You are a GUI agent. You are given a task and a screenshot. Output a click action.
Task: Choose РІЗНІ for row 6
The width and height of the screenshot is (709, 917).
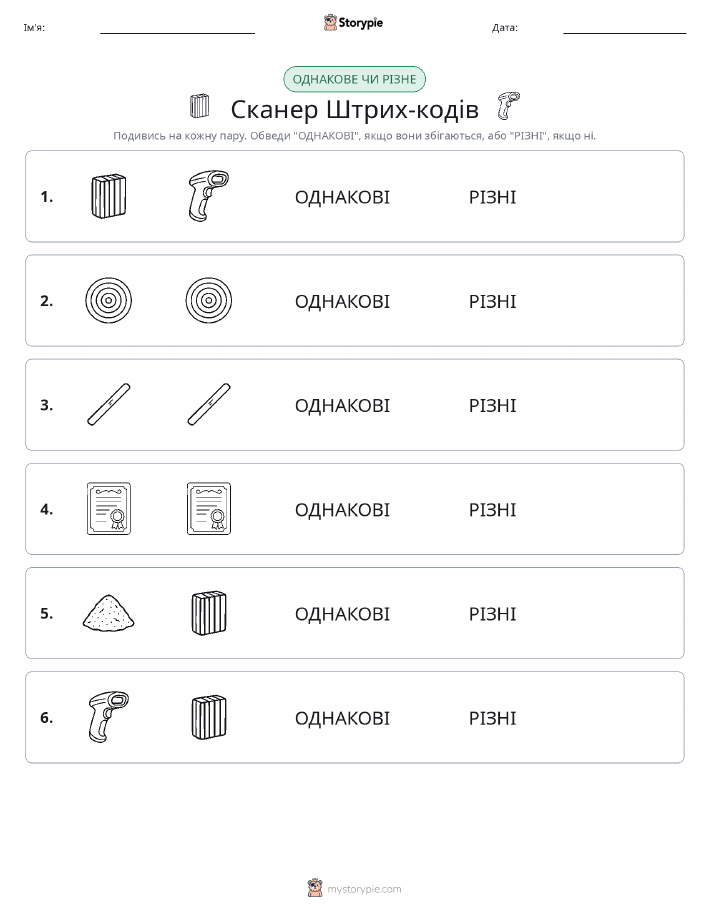point(493,718)
